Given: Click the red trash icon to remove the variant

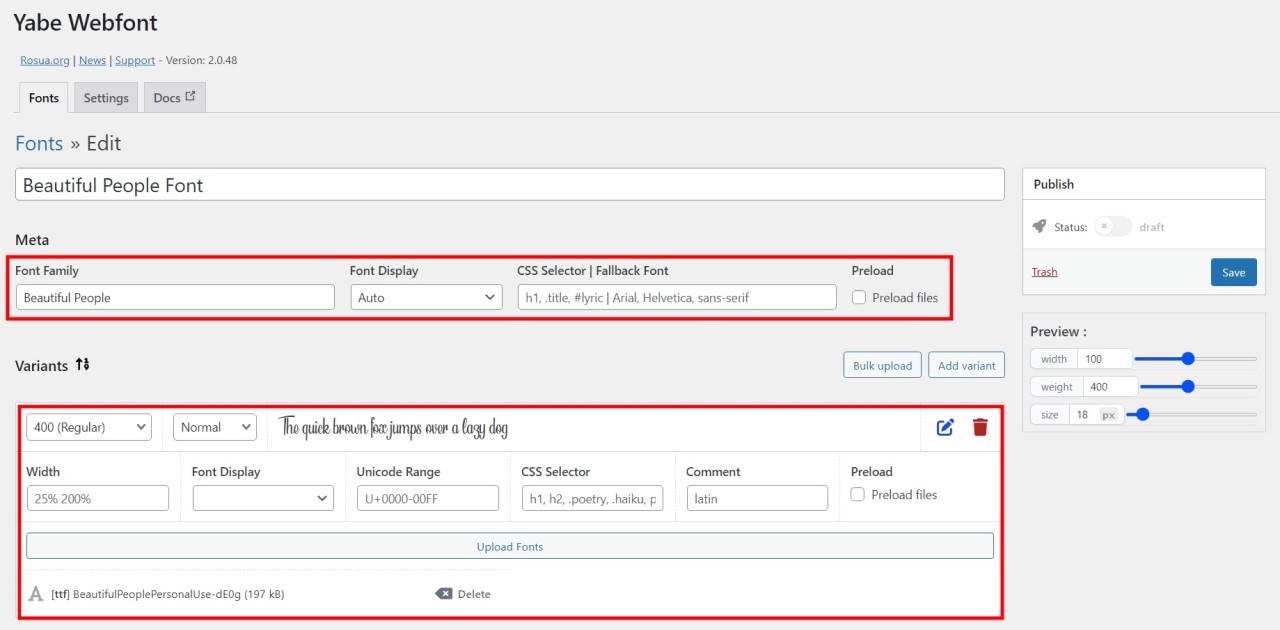Looking at the screenshot, I should pyautogui.click(x=980, y=427).
